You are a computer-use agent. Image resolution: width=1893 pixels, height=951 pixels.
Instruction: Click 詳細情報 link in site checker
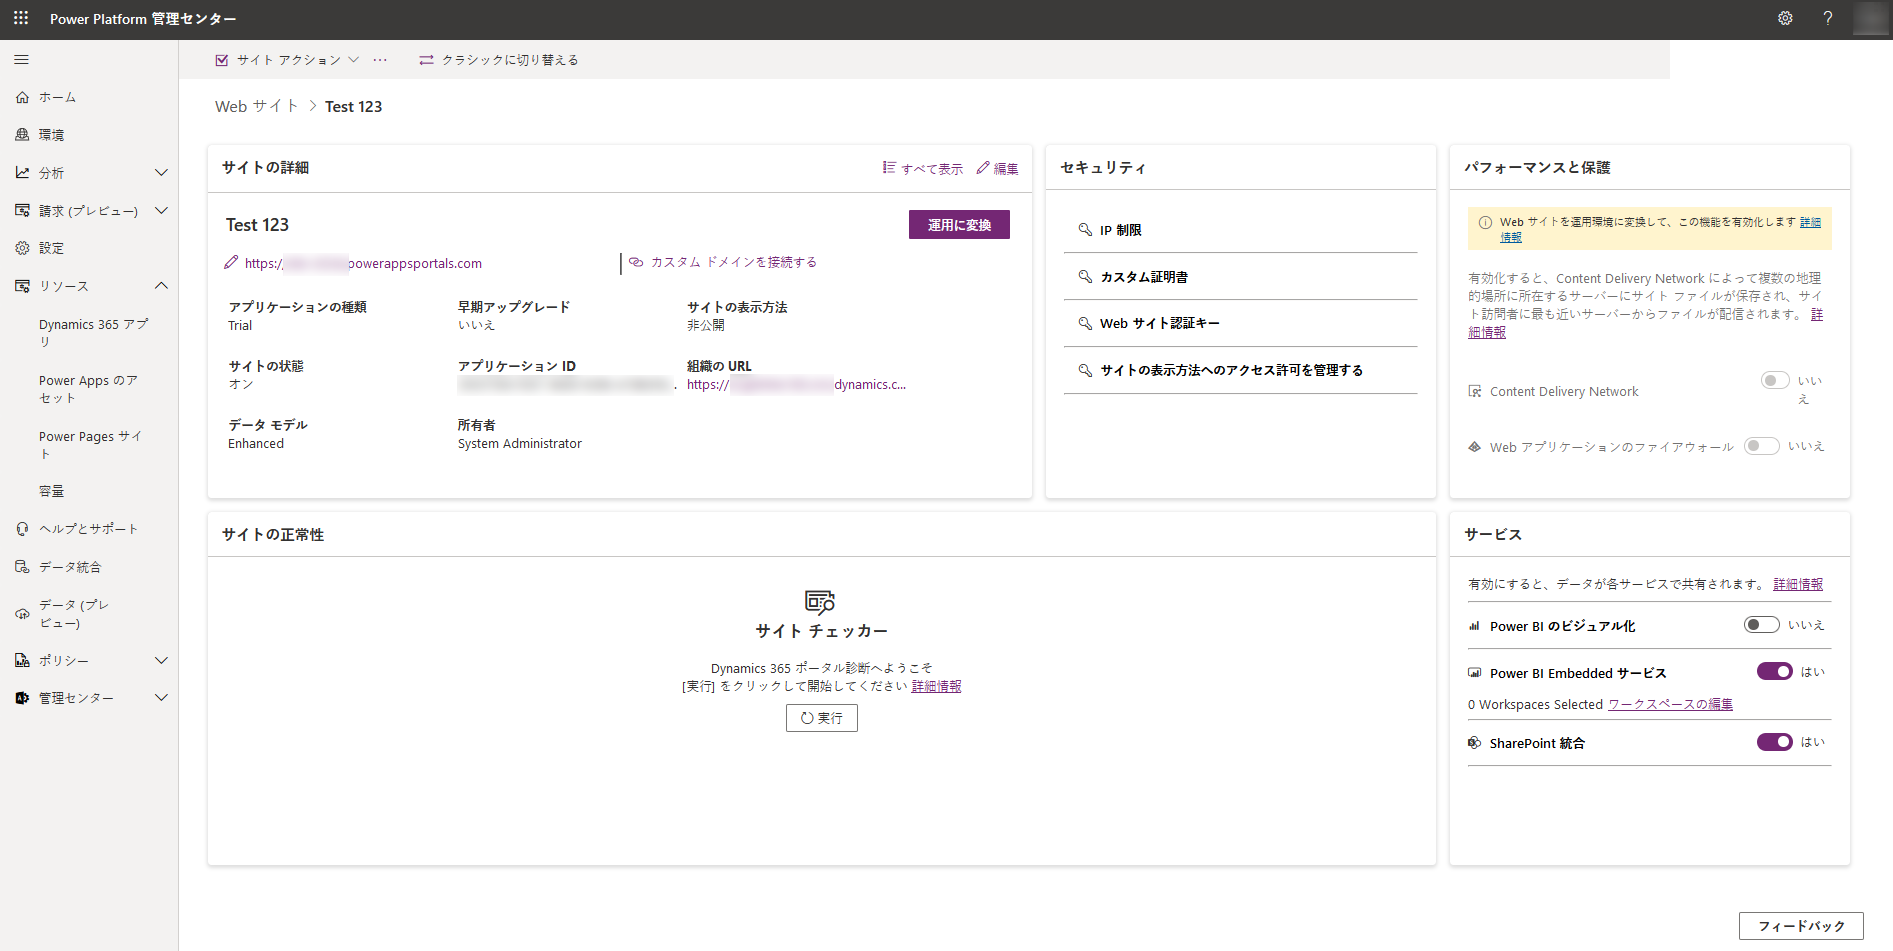936,686
